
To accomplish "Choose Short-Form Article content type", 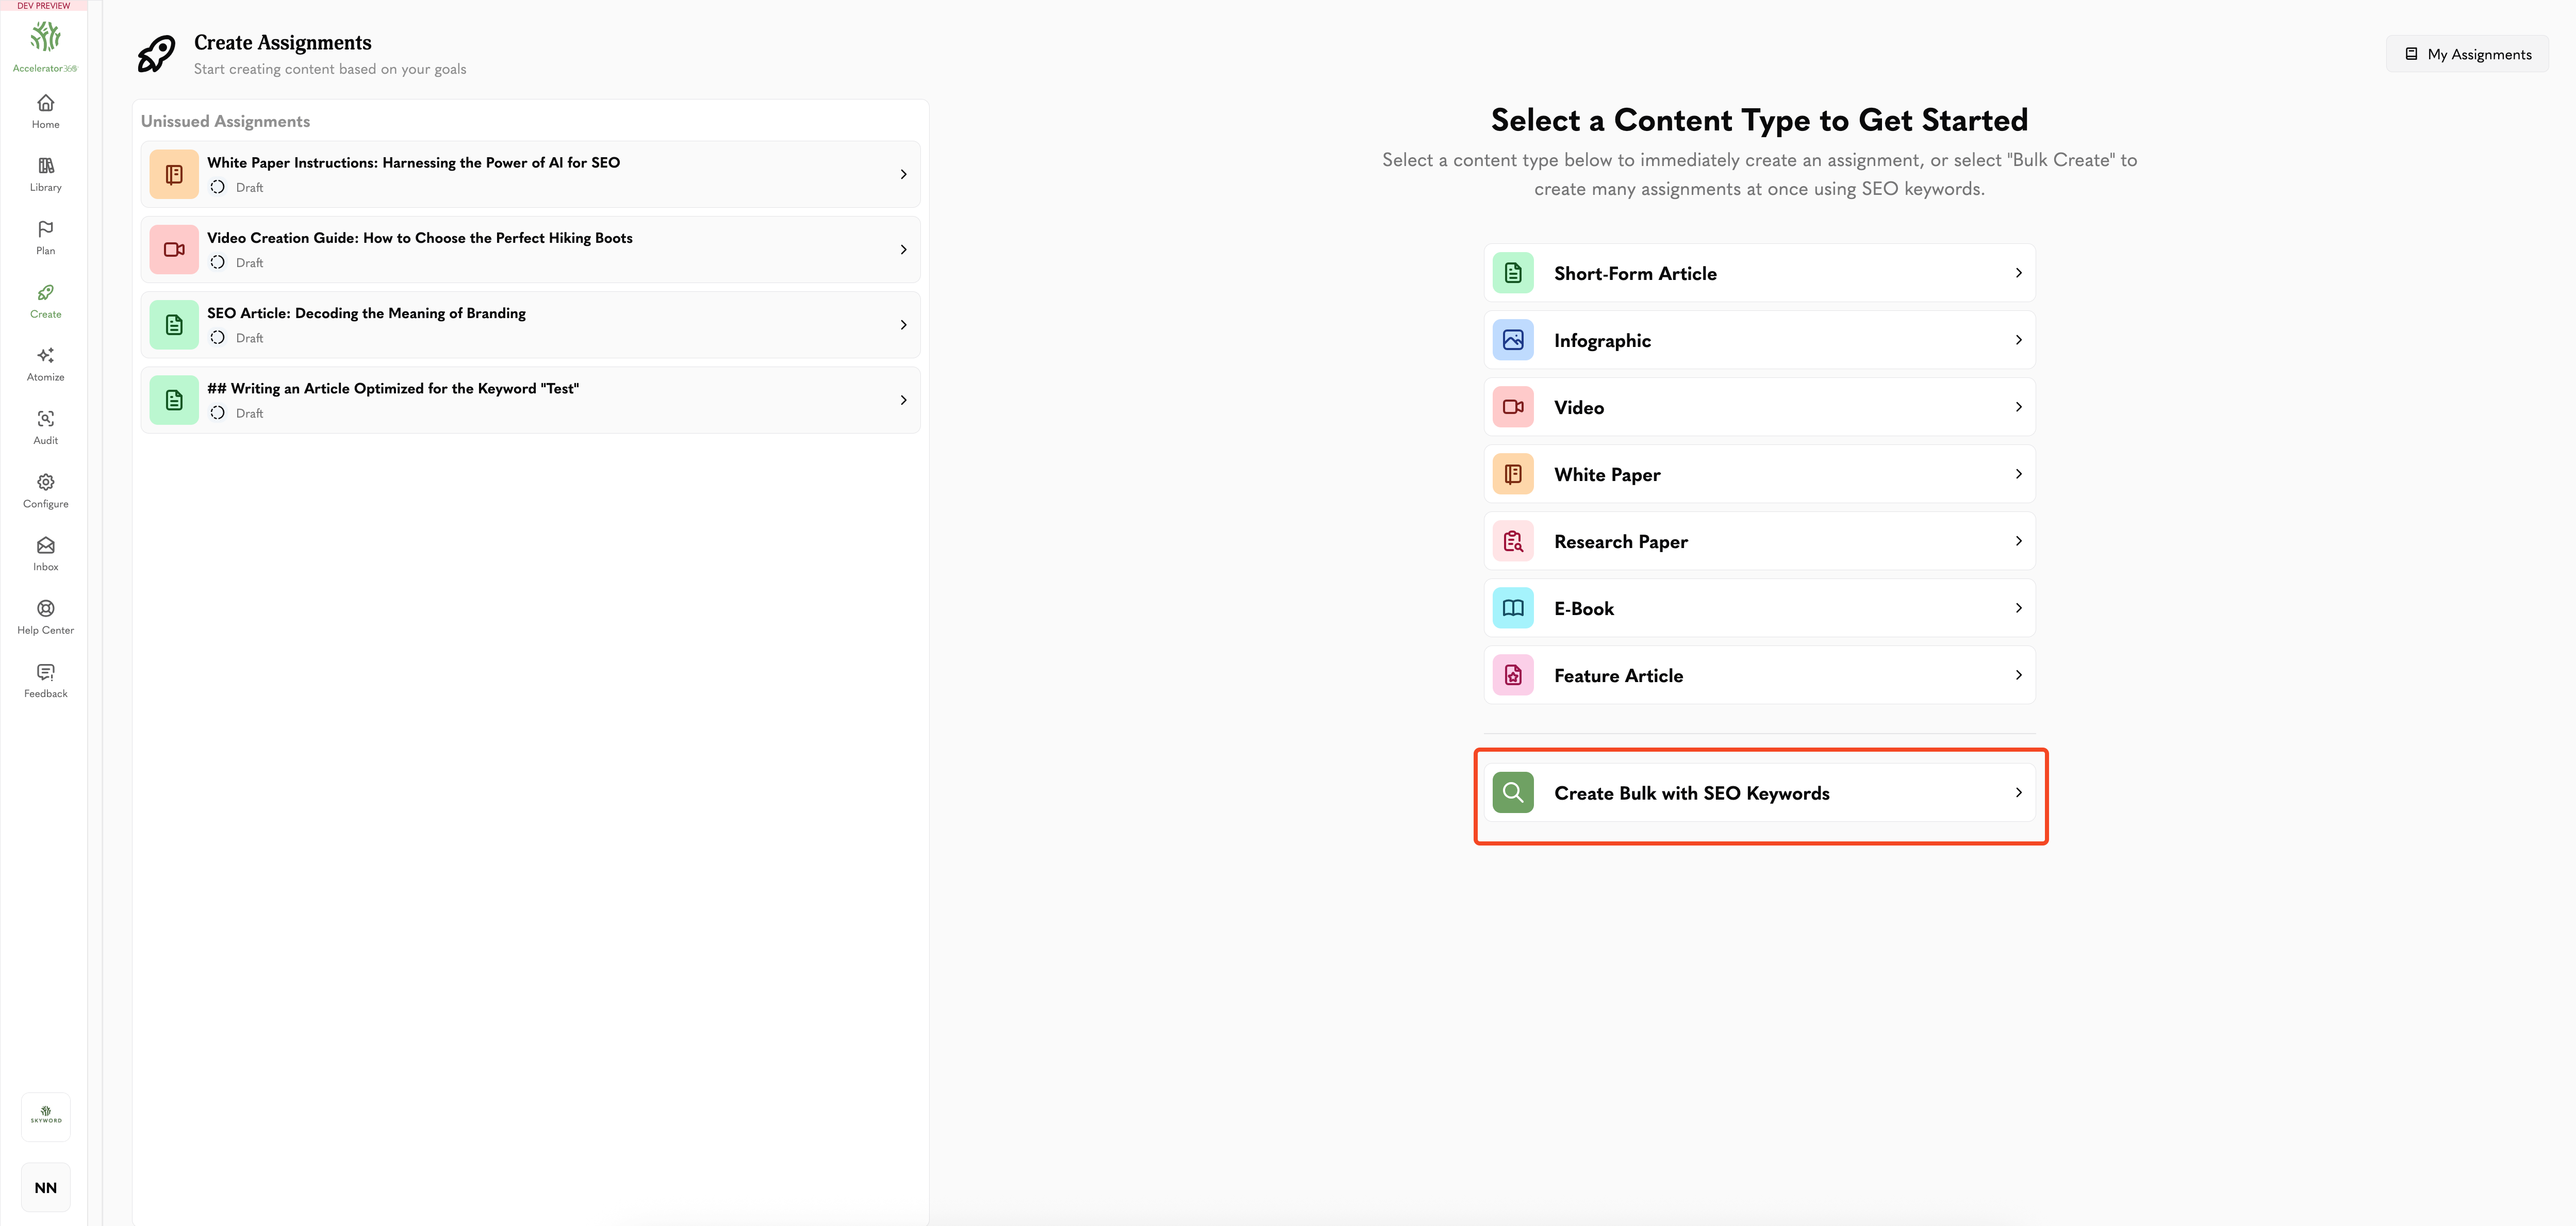I will pyautogui.click(x=1759, y=273).
